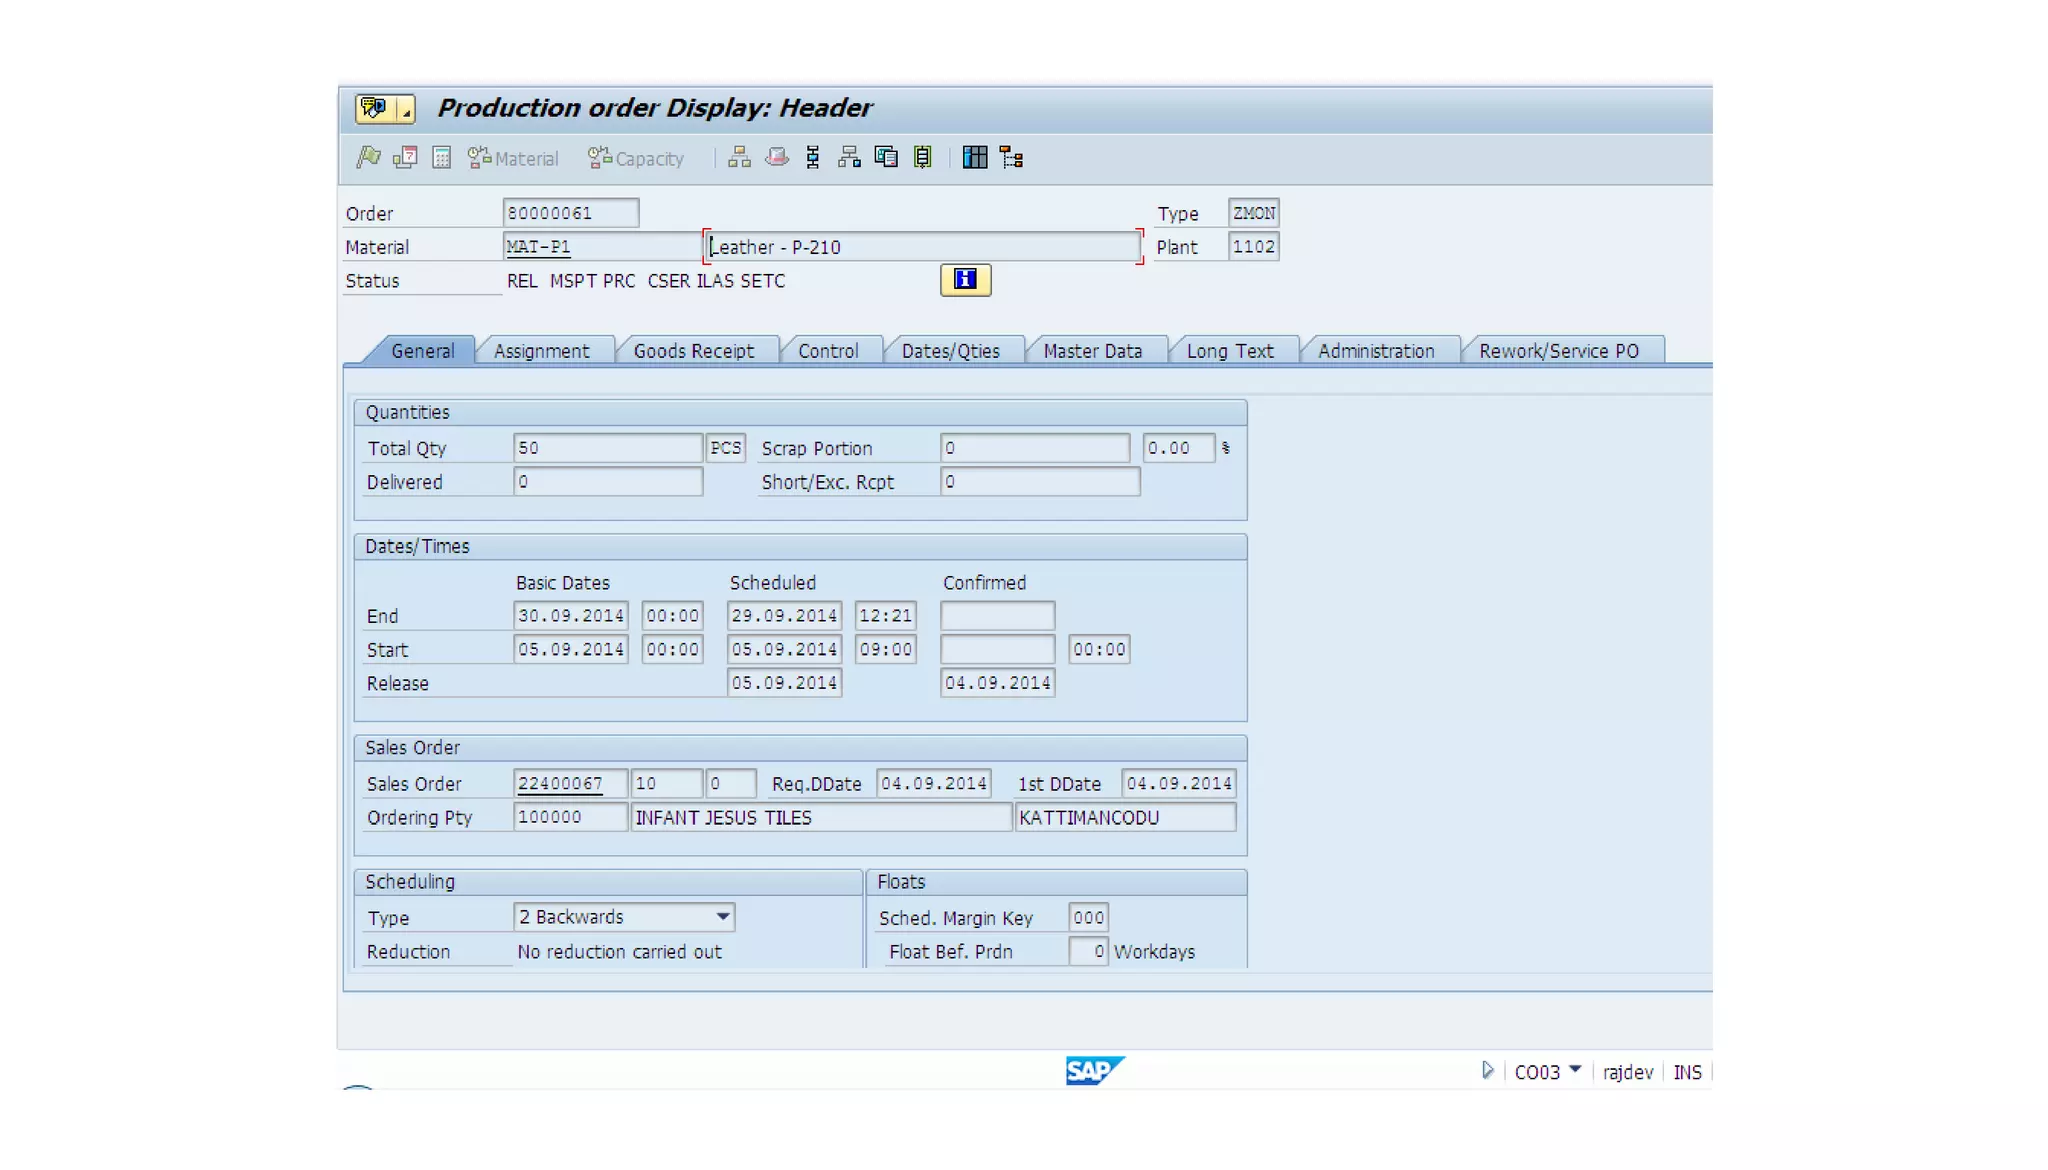Viewport: 2048px width, 1170px height.
Task: Expand the Scheduling Type Backwards dropdown
Action: coord(722,917)
